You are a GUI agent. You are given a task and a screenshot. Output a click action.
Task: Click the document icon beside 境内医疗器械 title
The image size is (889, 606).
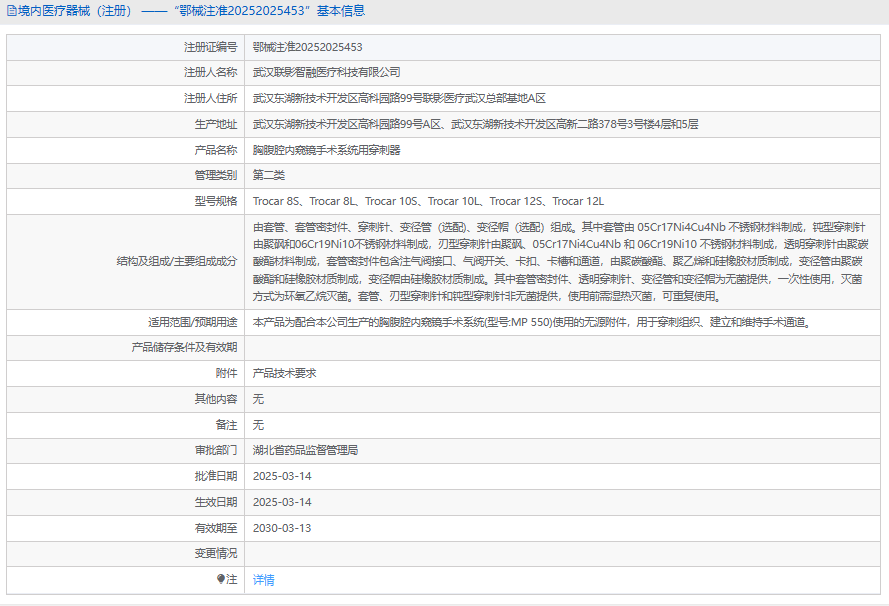11,11
